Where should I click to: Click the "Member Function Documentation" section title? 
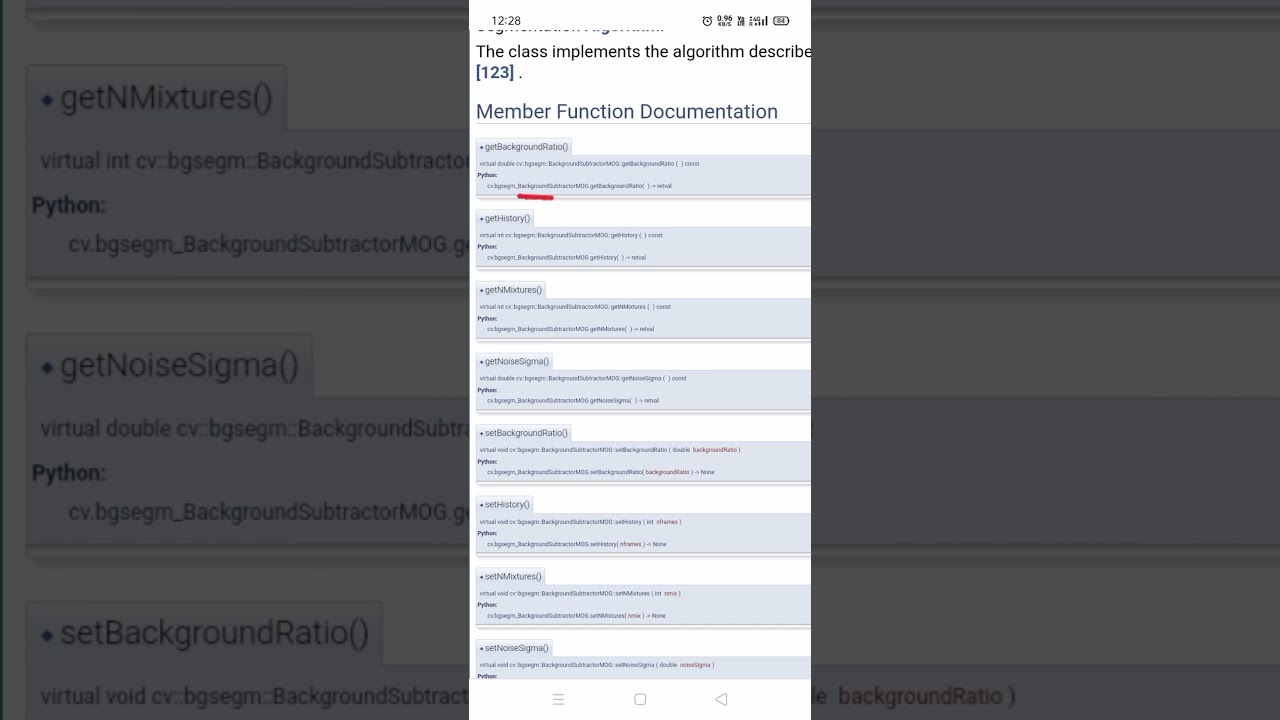(627, 112)
